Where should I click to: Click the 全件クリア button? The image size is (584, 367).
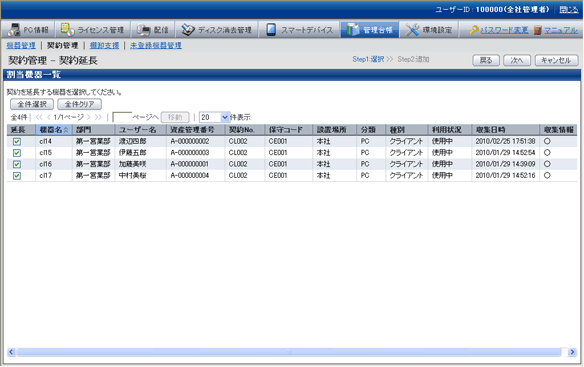[x=79, y=104]
